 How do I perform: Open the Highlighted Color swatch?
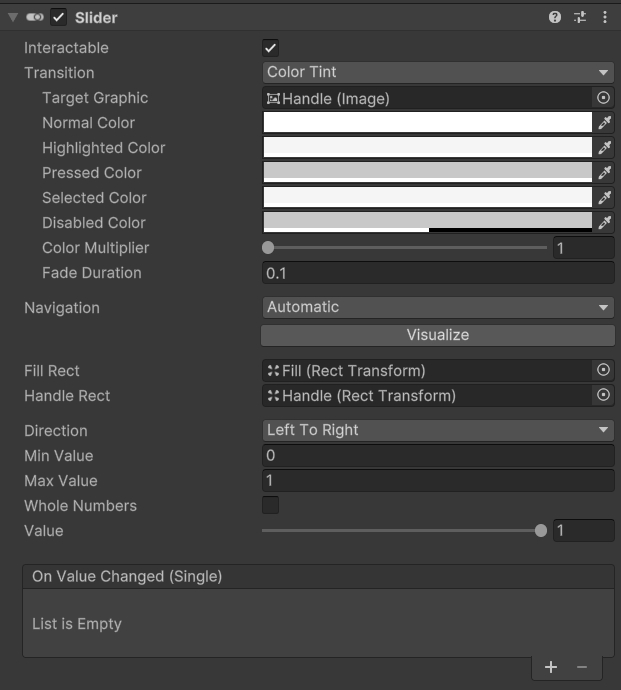pyautogui.click(x=427, y=147)
